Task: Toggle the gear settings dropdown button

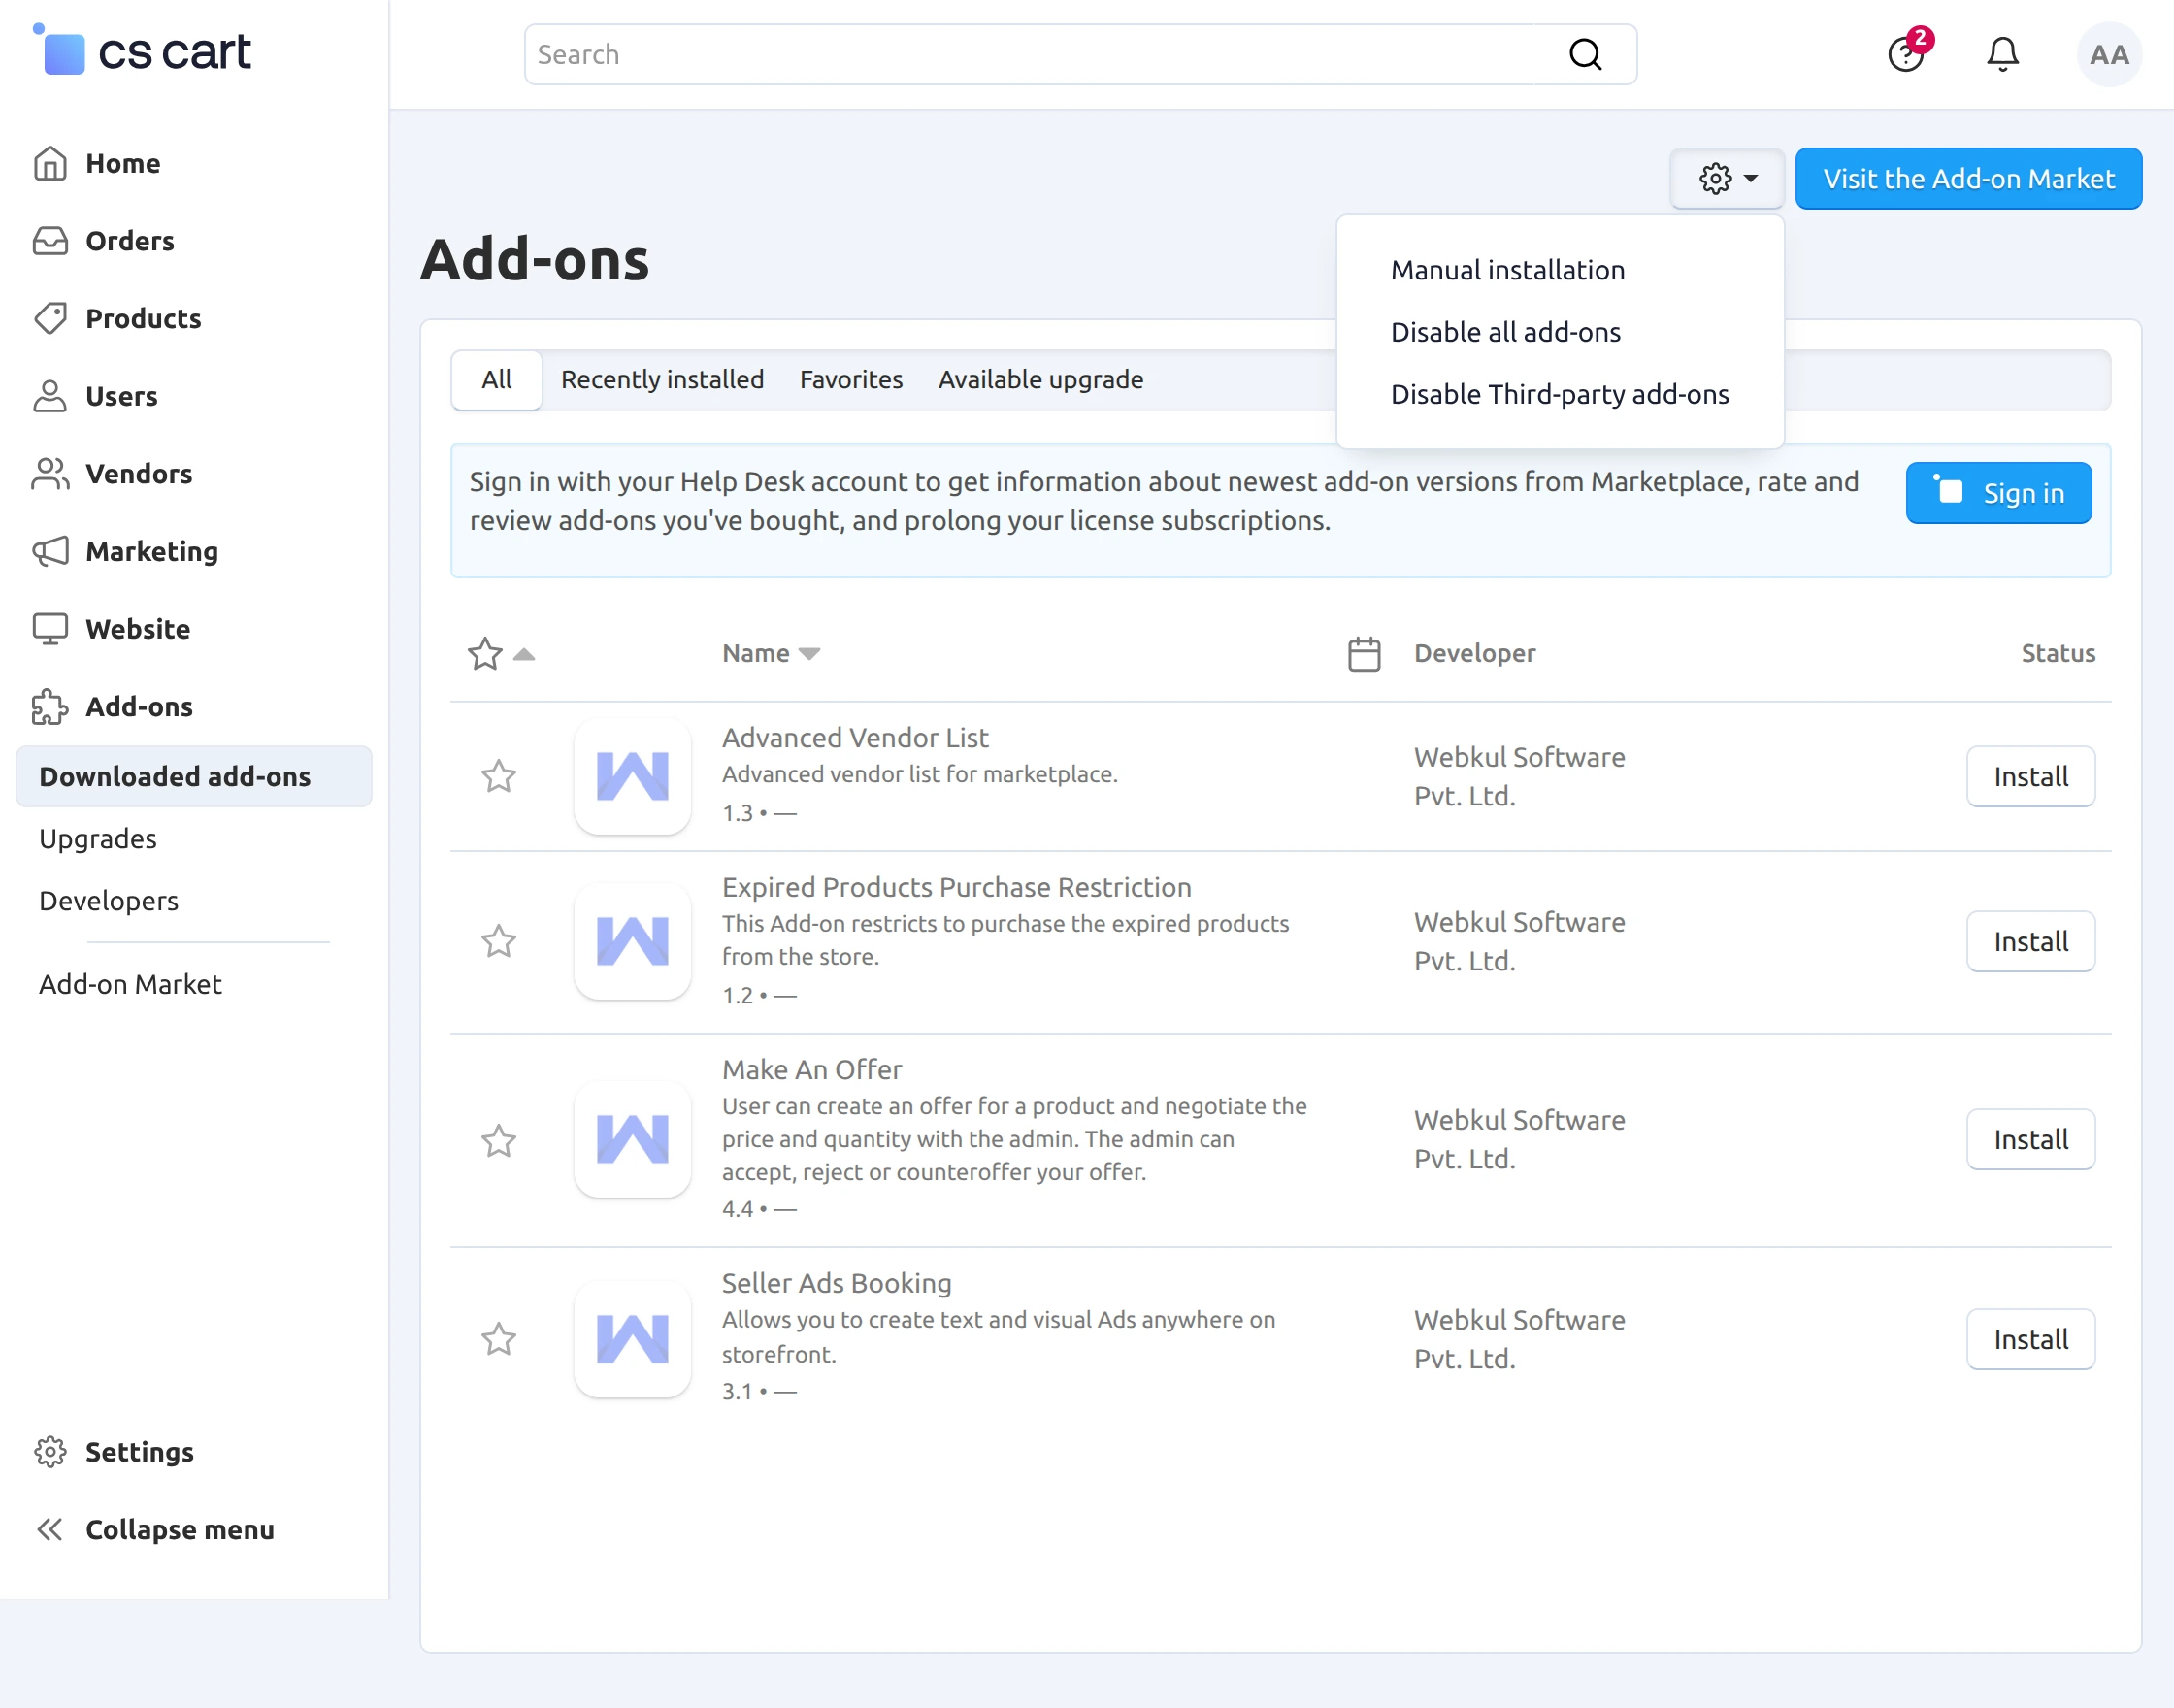Action: 1727,179
